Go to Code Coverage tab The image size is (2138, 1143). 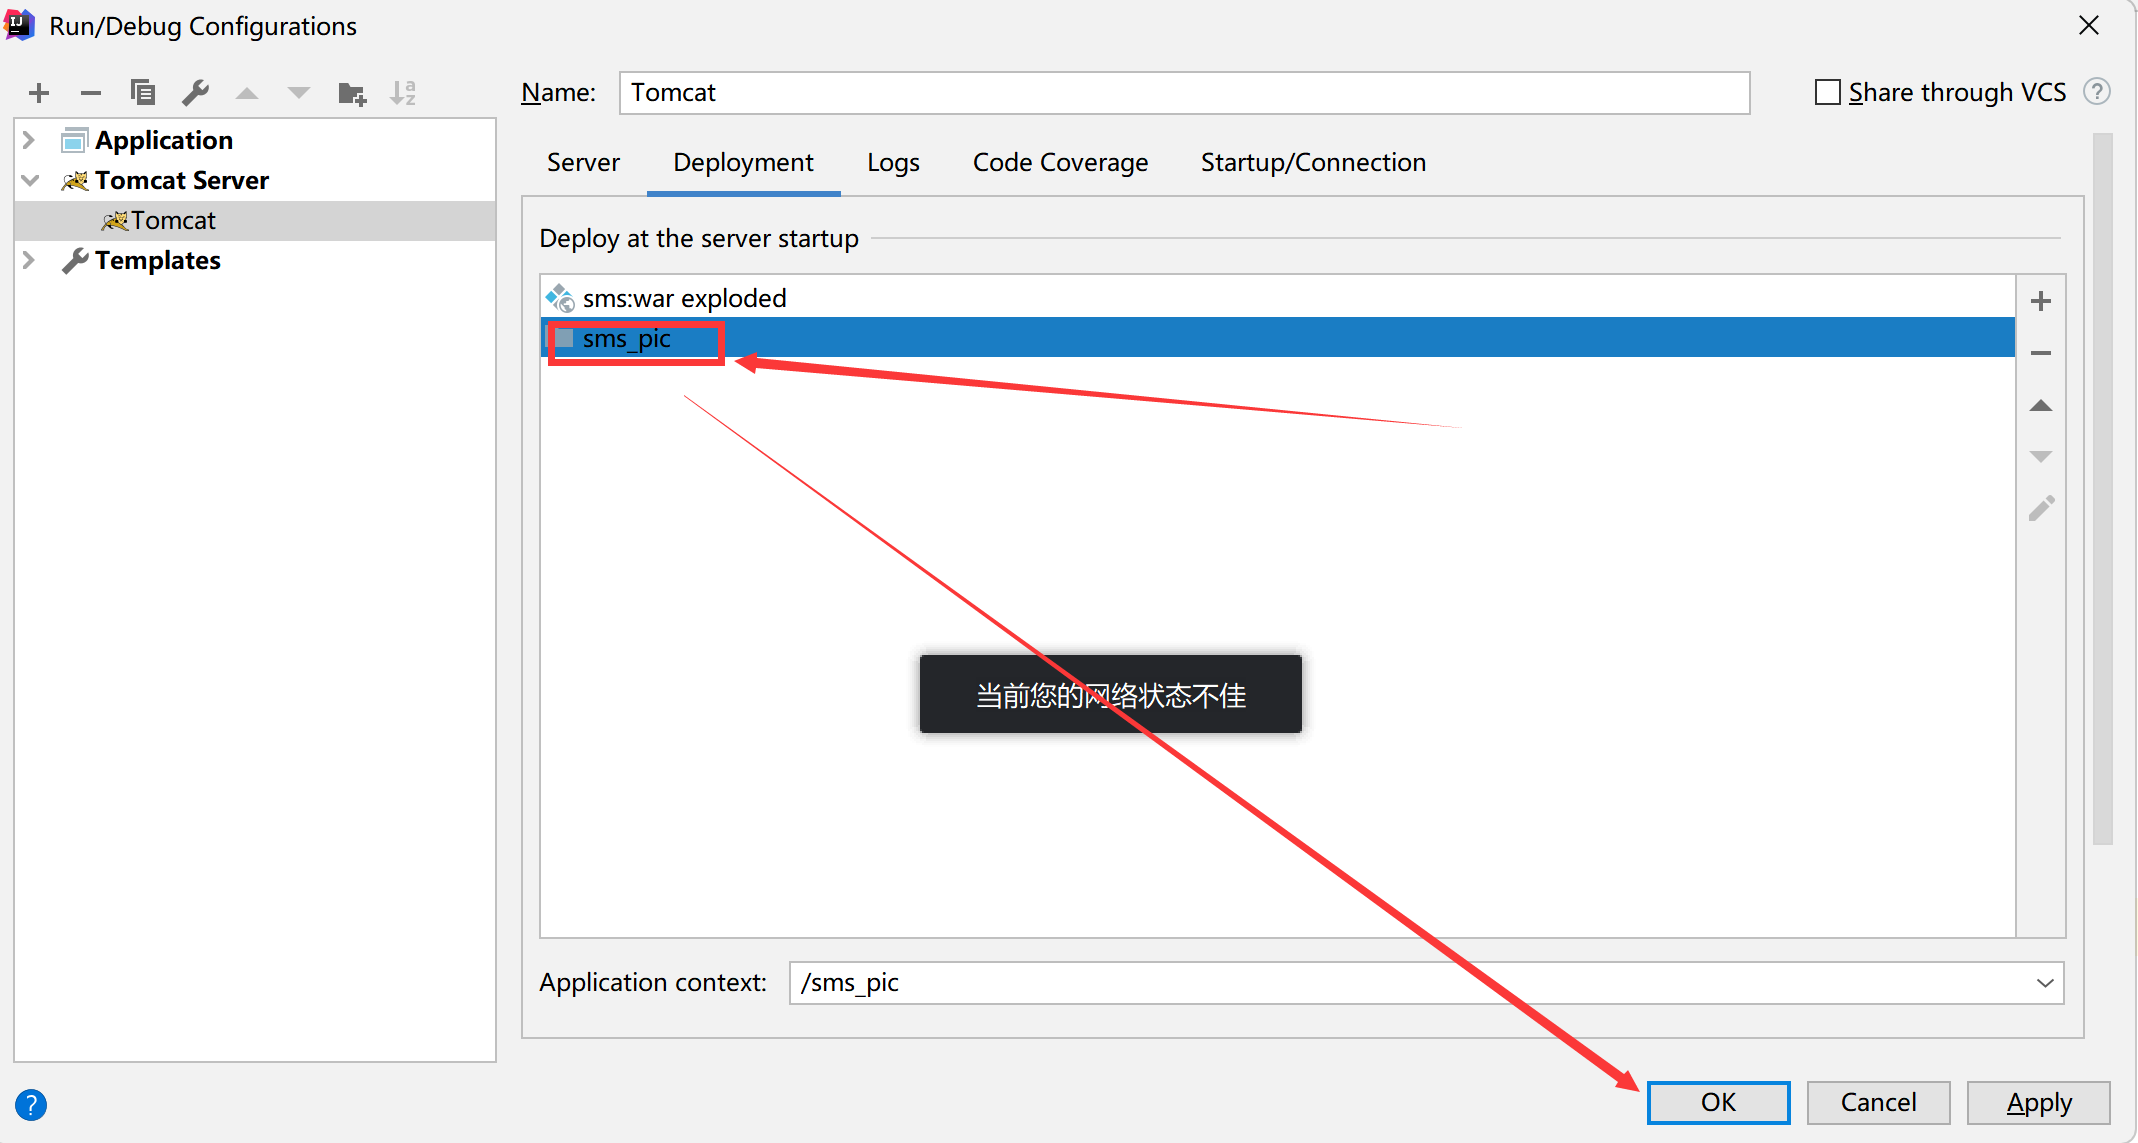1060,163
